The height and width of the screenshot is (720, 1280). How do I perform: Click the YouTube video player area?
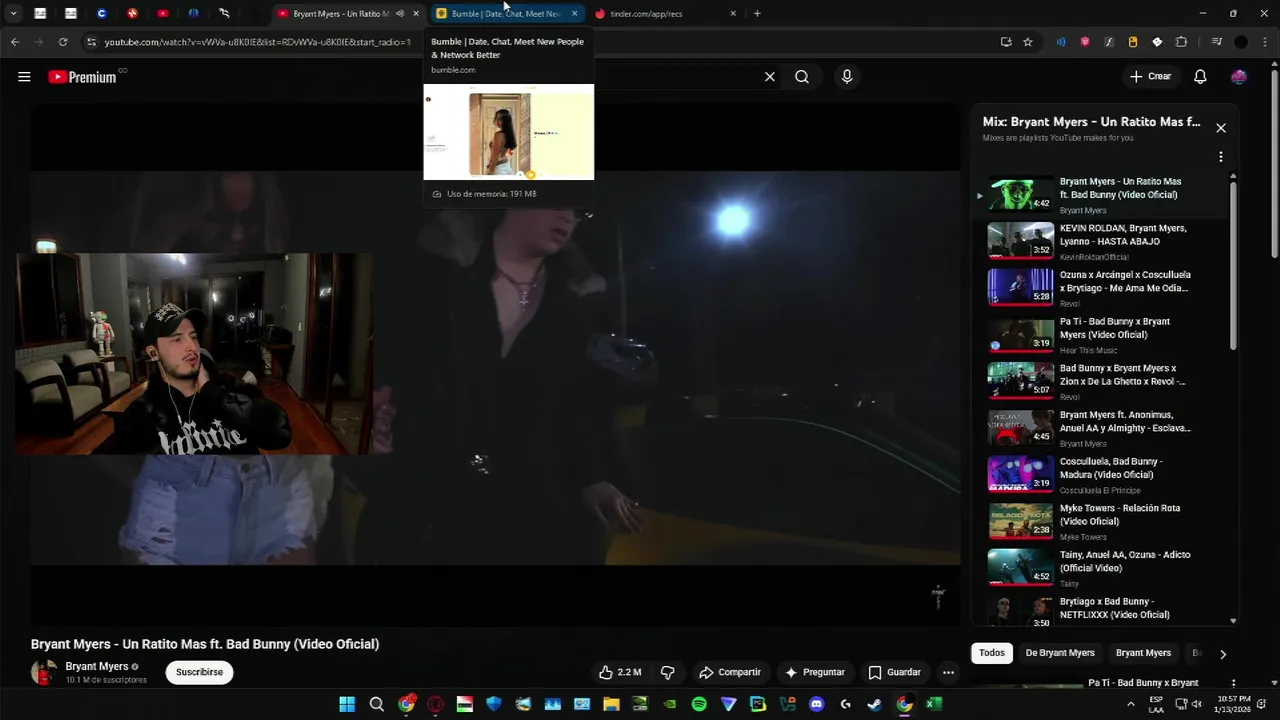495,365
